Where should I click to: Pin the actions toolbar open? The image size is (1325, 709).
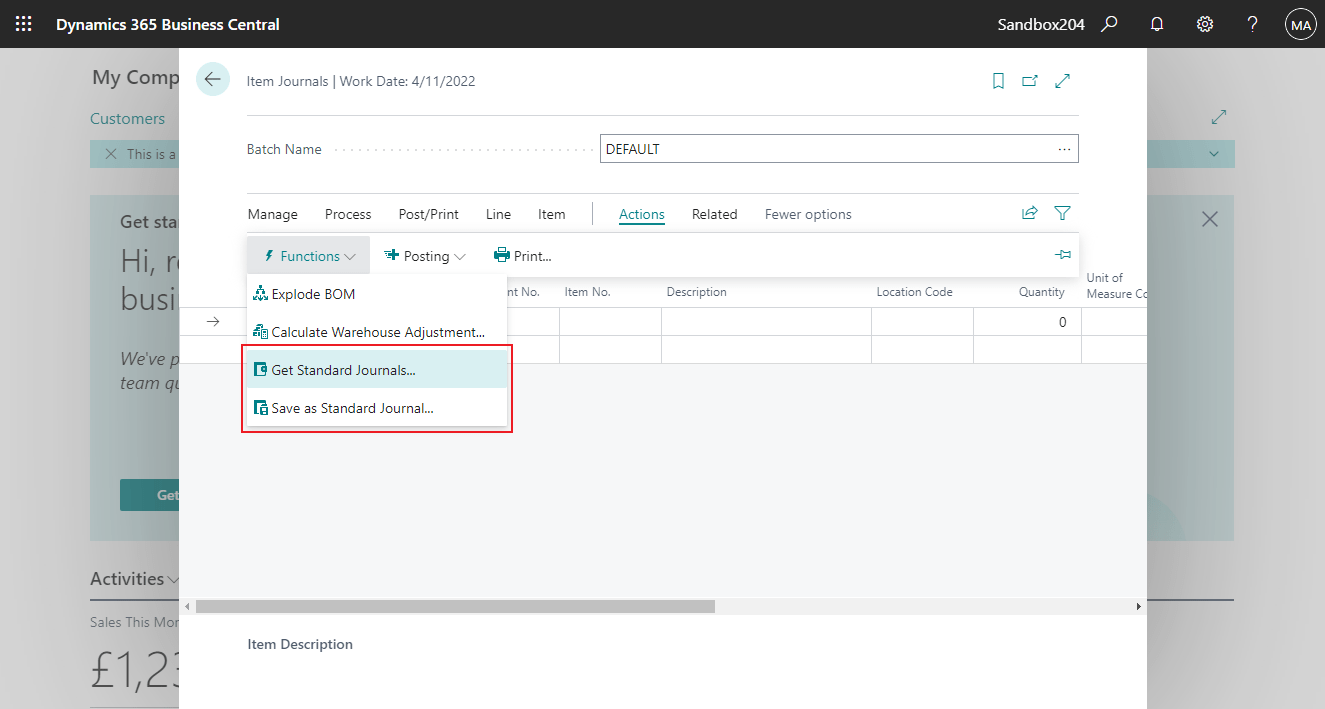(x=1063, y=254)
